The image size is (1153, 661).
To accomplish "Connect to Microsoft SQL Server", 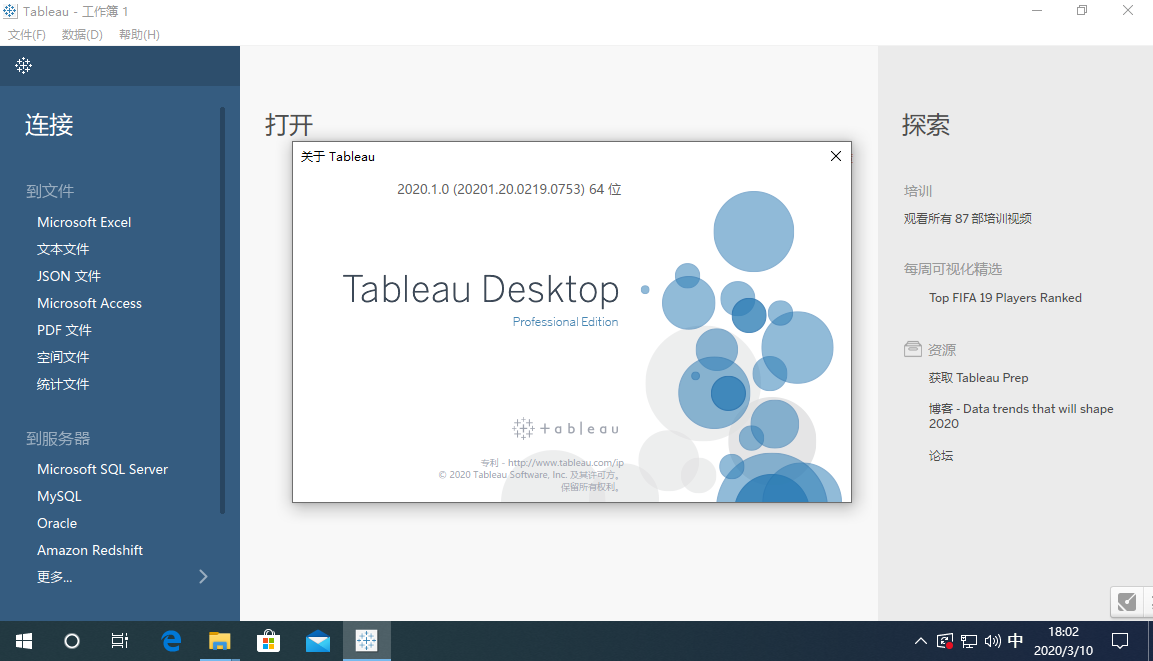I will tap(102, 469).
